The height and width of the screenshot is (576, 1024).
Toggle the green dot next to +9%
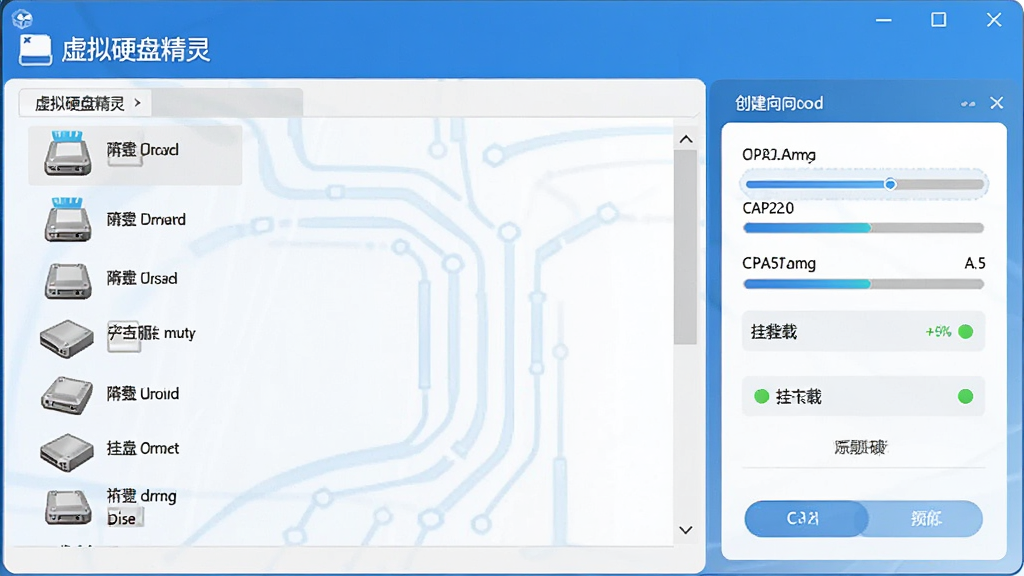[x=965, y=332]
